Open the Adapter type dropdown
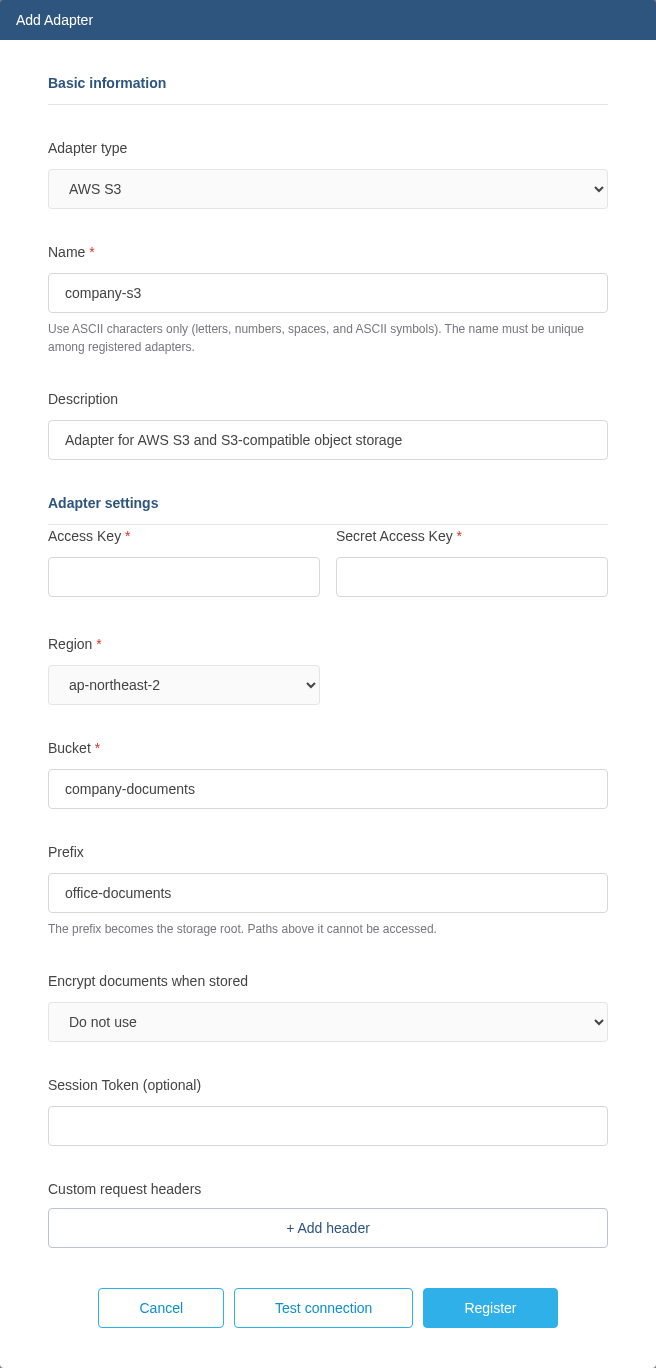This screenshot has width=656, height=1368. [328, 189]
